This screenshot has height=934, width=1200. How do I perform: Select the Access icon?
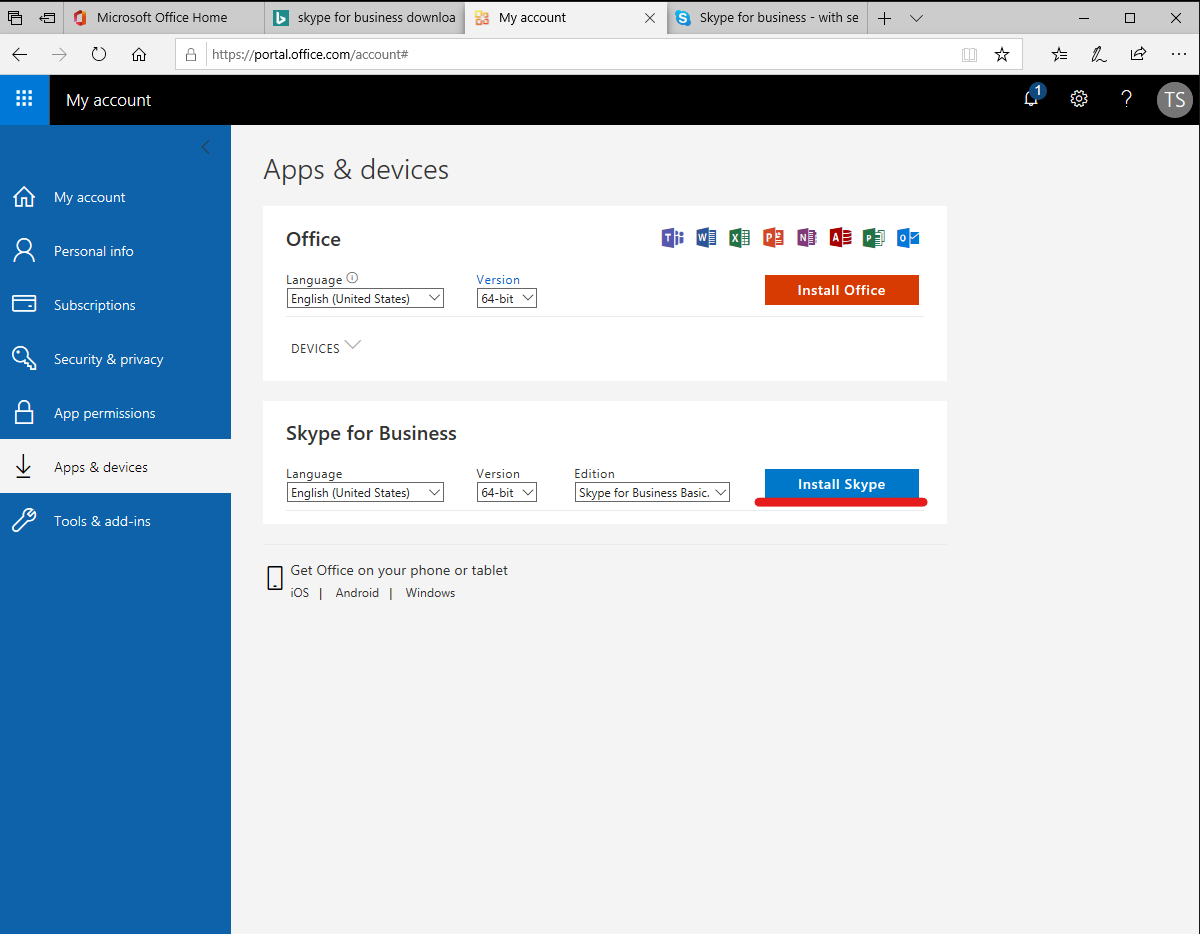point(840,237)
